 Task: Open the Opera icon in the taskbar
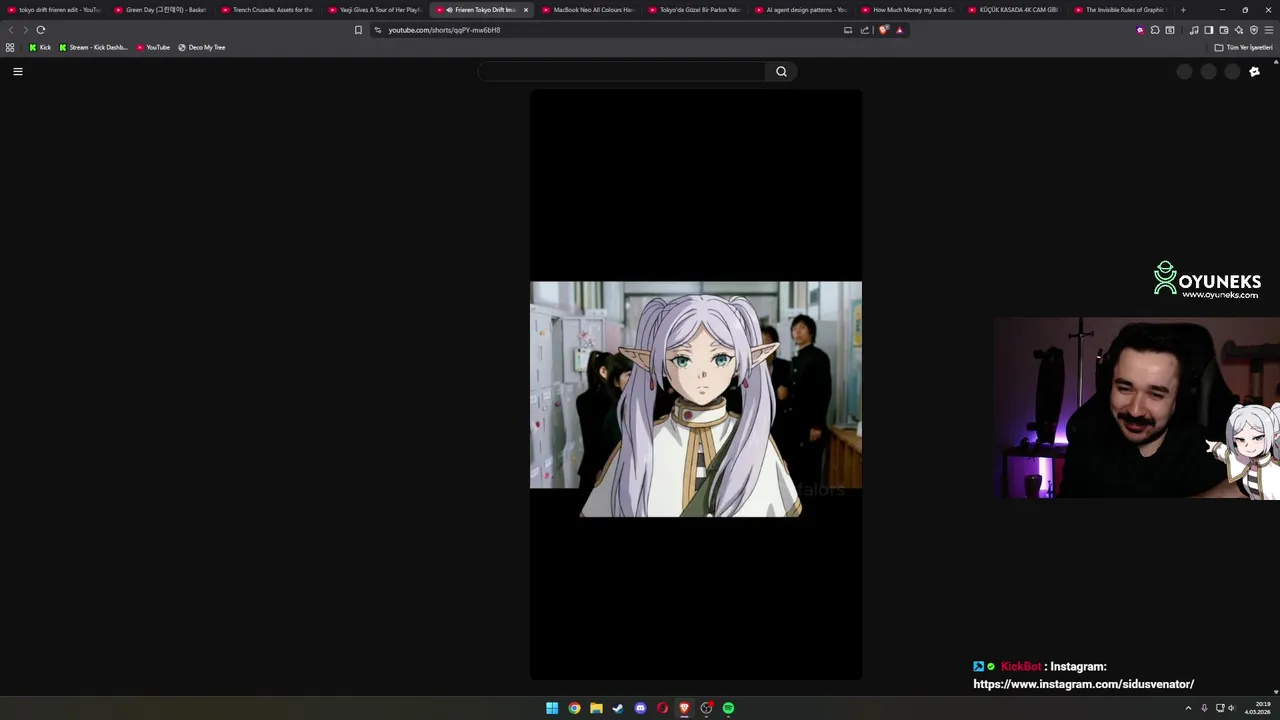662,708
